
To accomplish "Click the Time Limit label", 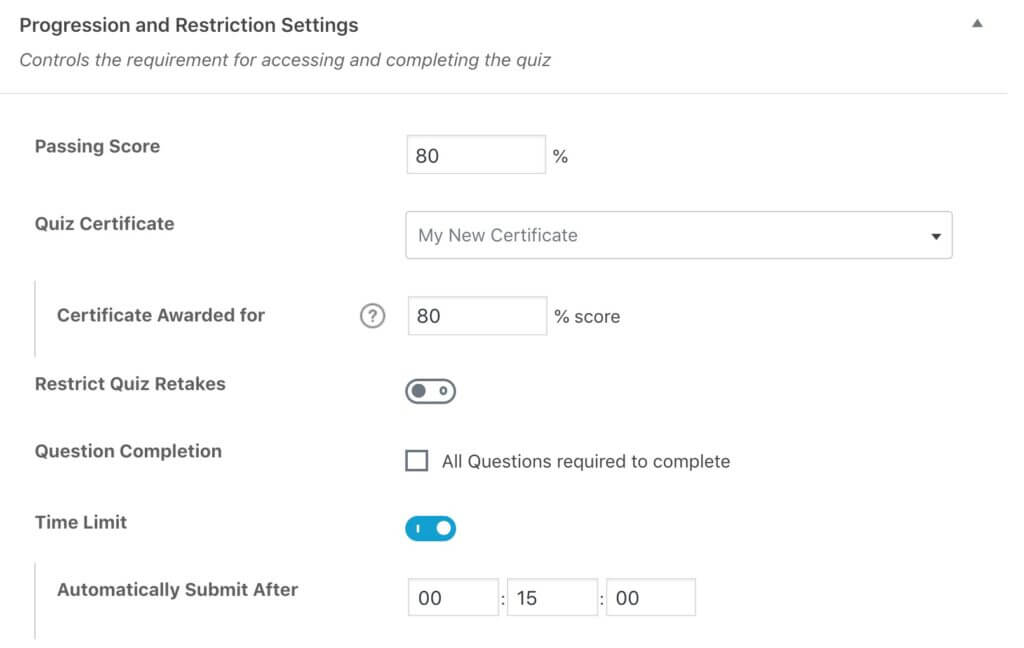I will pos(81,522).
